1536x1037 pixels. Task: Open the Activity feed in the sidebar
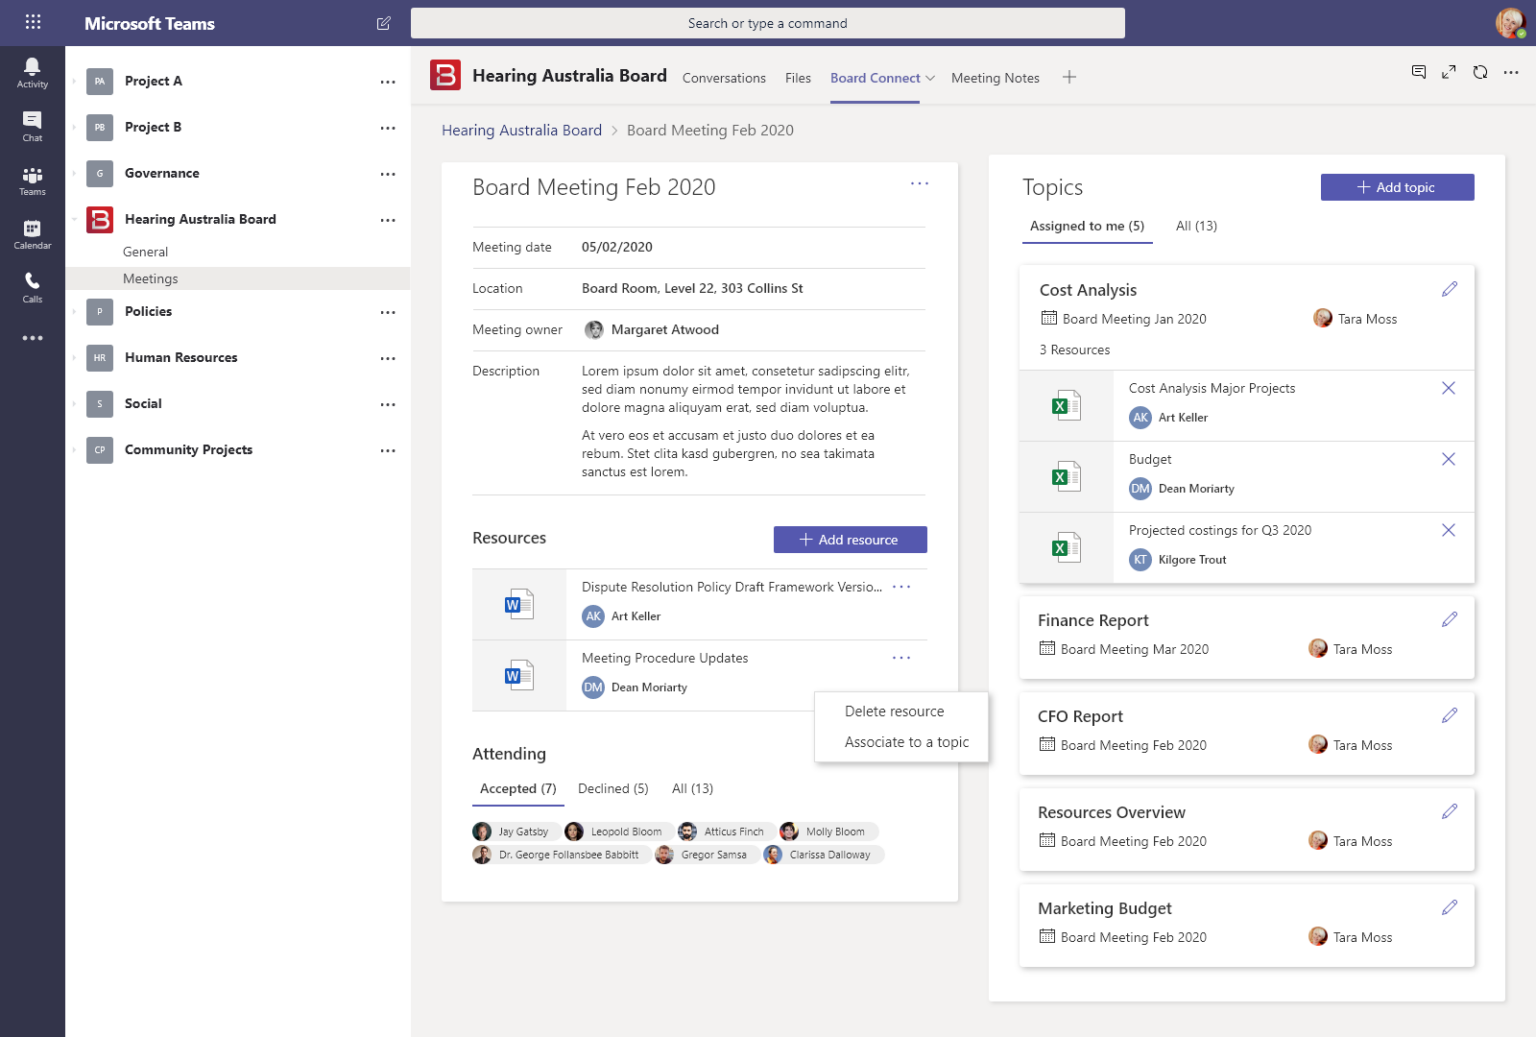pos(32,70)
